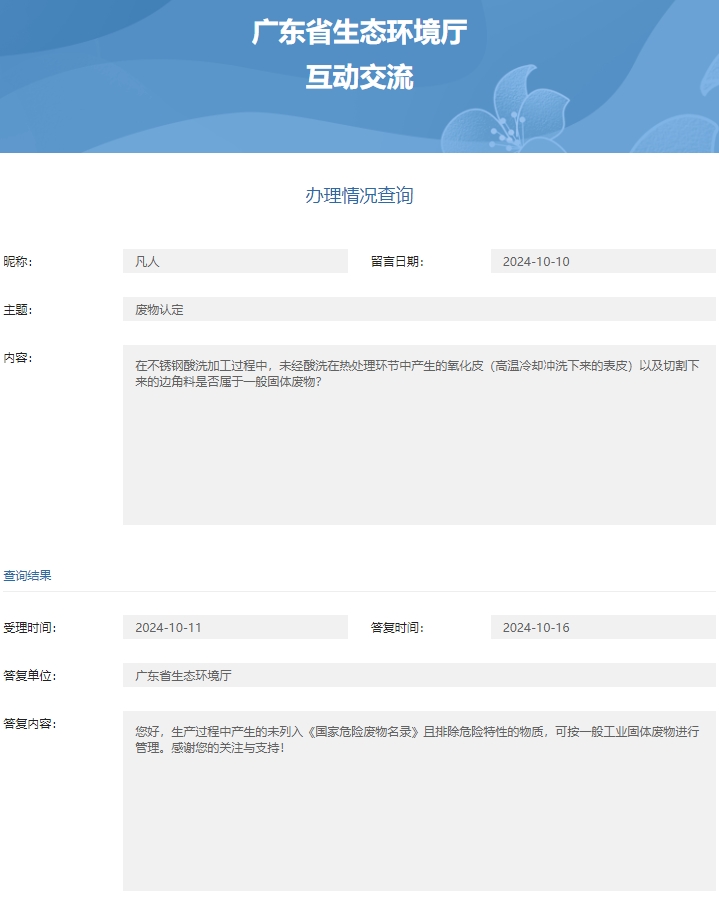Click the 昵称 label
This screenshot has height=898, width=719.
pos(18,262)
